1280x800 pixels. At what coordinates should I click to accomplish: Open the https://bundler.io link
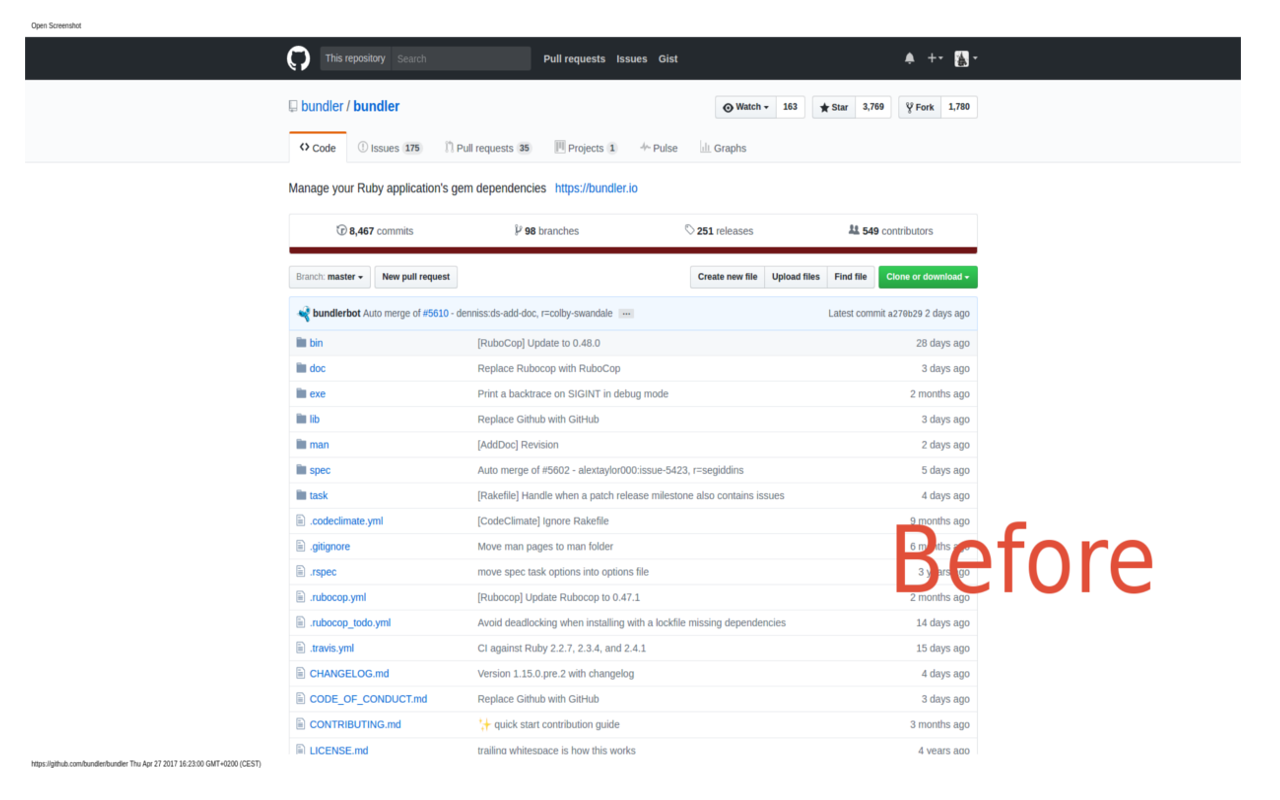click(x=596, y=188)
